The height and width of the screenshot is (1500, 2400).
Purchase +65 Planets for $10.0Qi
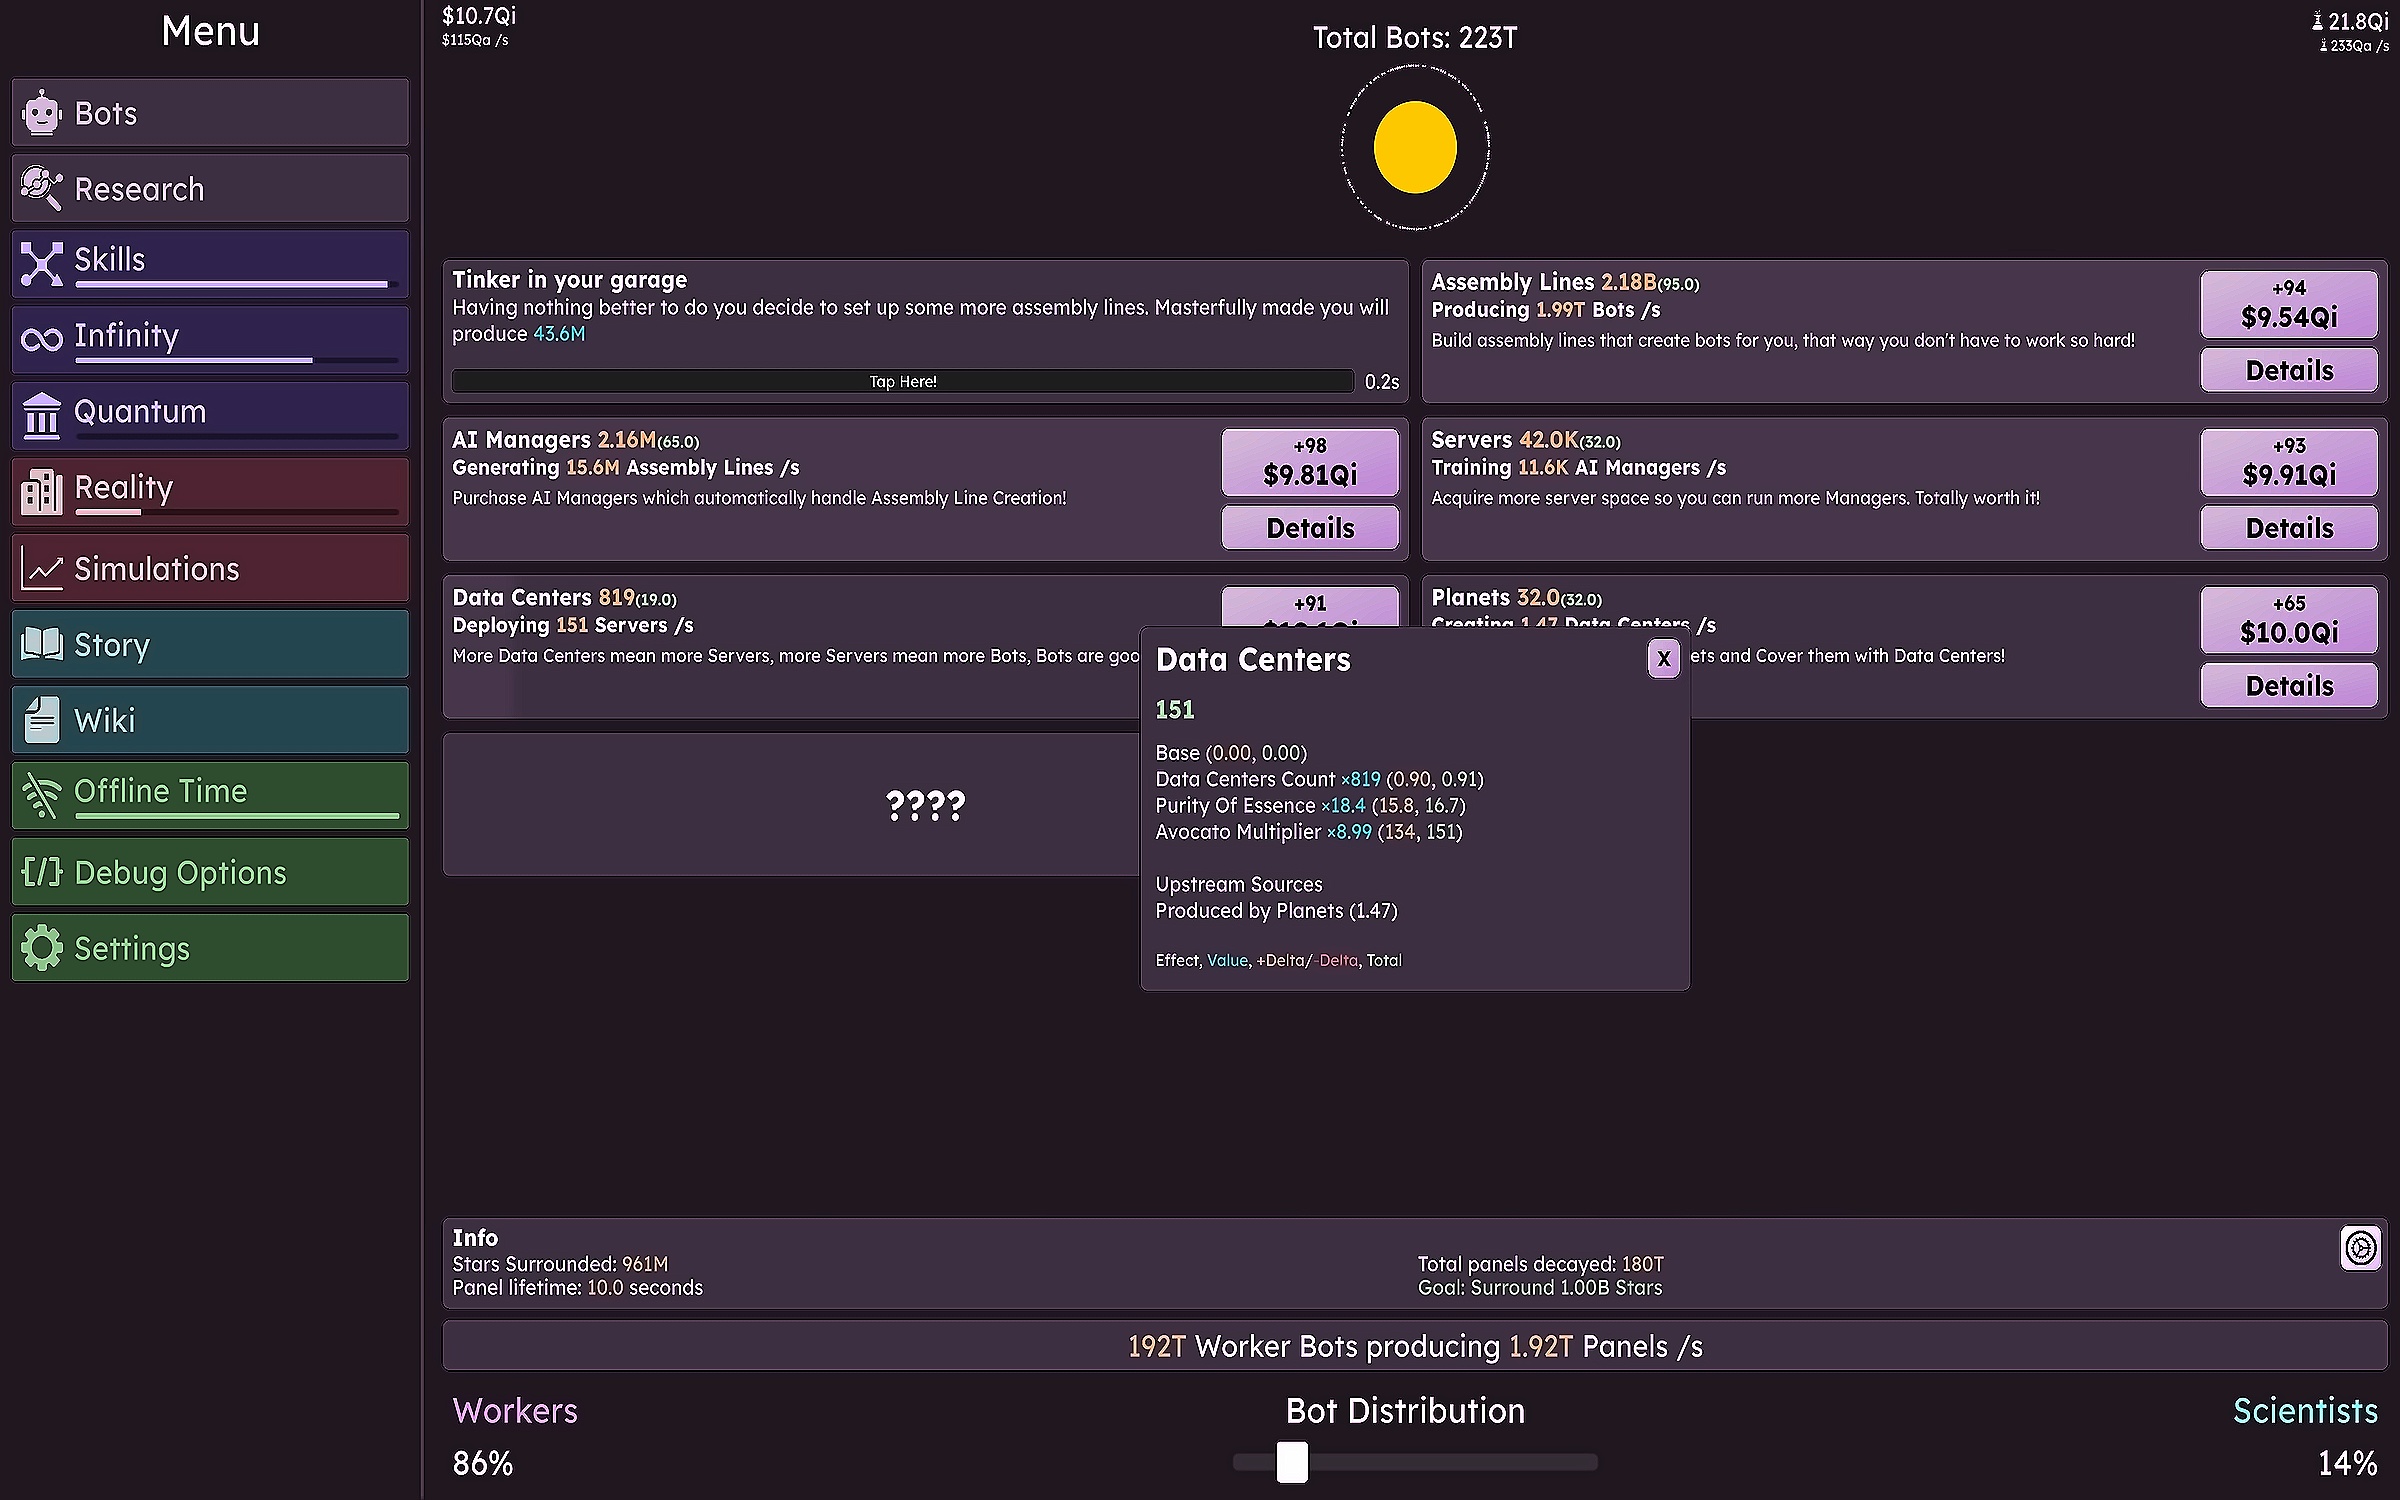2288,620
